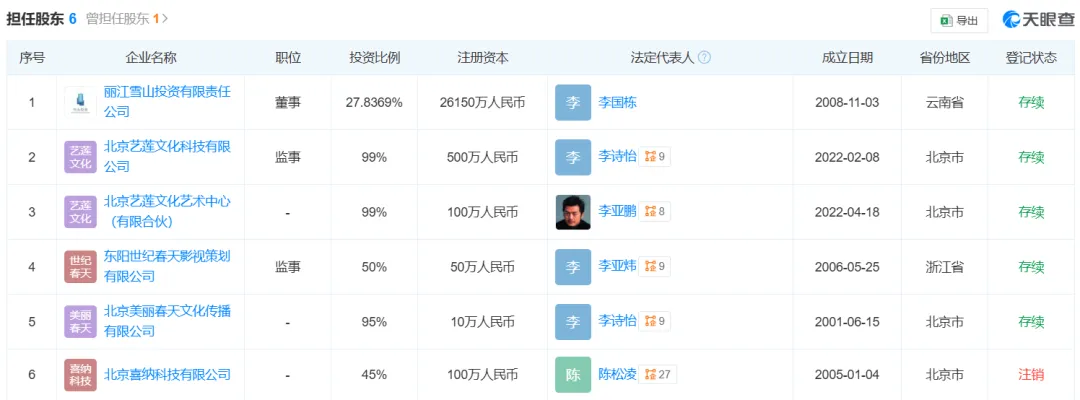Click 李亚鹏's portrait photo thumbnail

point(573,212)
